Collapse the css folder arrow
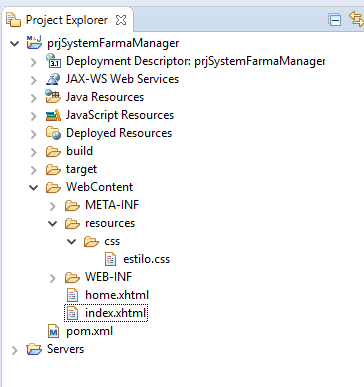 pyautogui.click(x=72, y=241)
